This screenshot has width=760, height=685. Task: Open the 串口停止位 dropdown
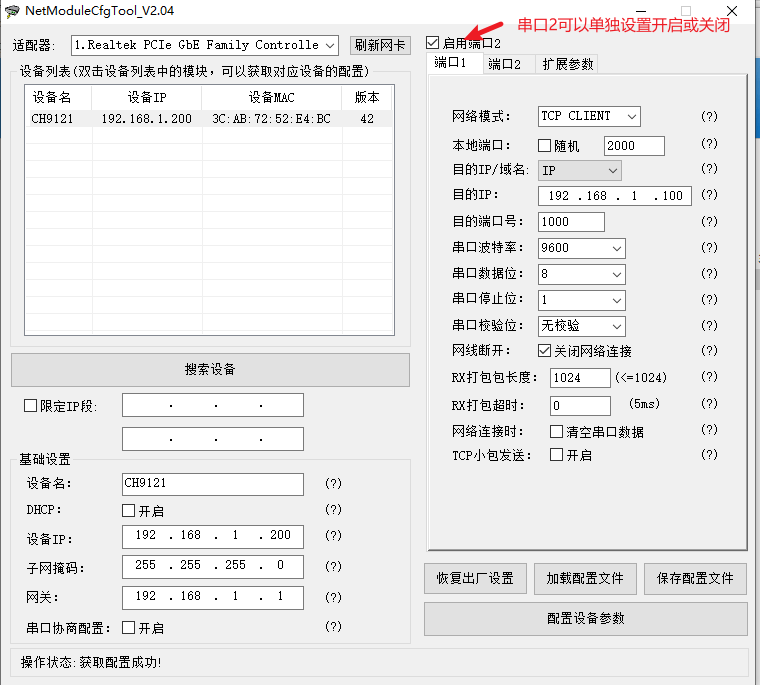pyautogui.click(x=582, y=300)
